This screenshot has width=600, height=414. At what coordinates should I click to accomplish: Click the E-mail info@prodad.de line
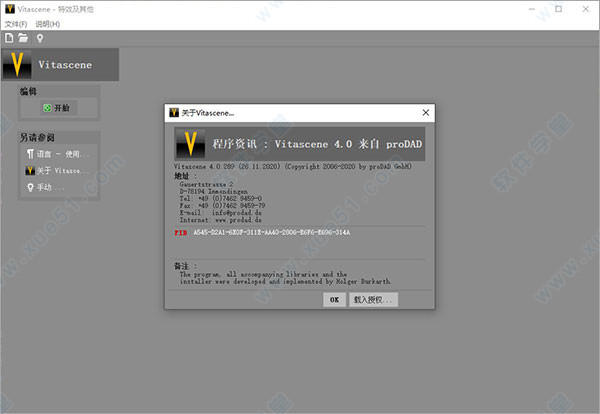[x=221, y=213]
